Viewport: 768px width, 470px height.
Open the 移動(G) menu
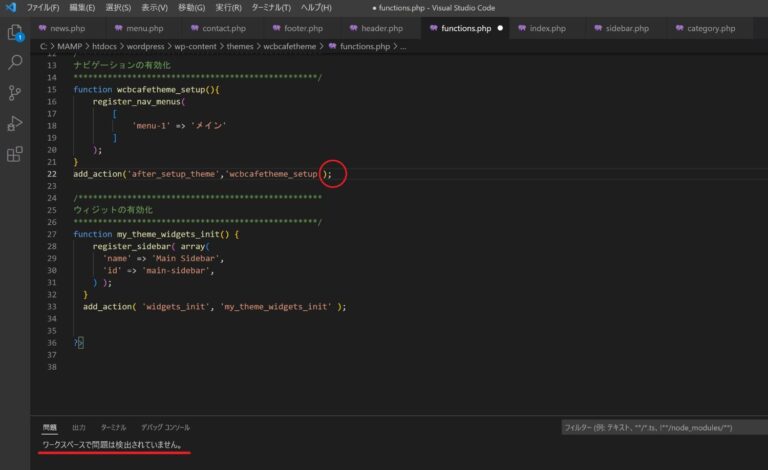coord(191,8)
